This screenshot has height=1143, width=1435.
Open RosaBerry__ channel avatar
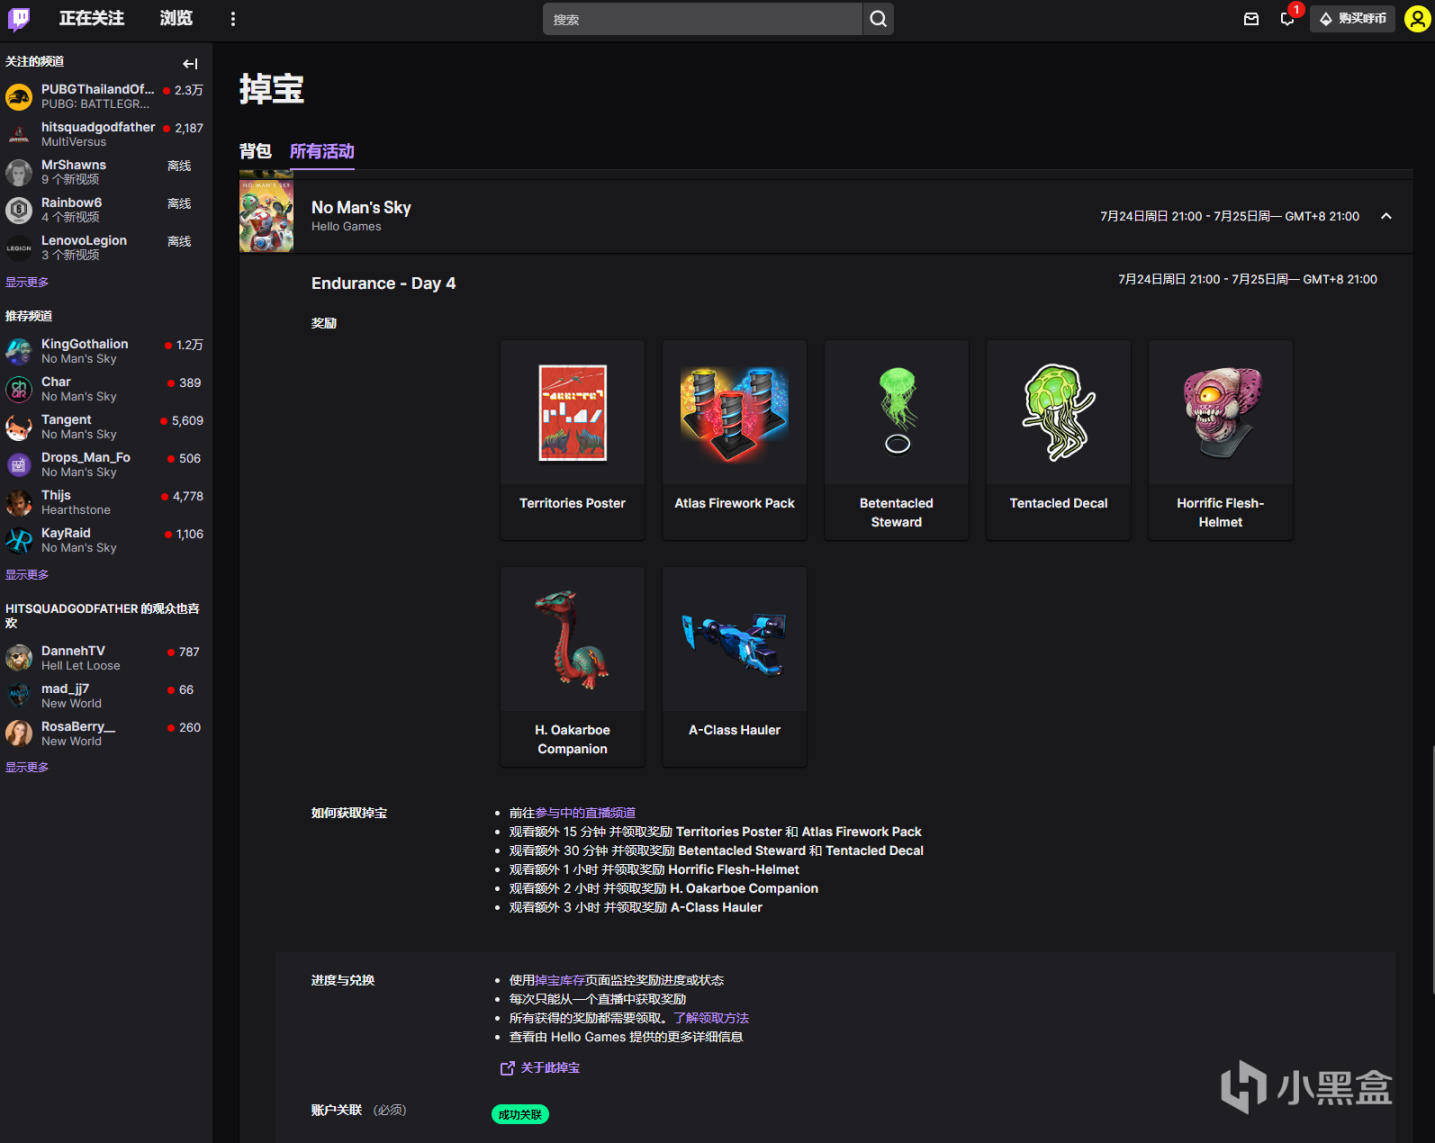(x=19, y=734)
